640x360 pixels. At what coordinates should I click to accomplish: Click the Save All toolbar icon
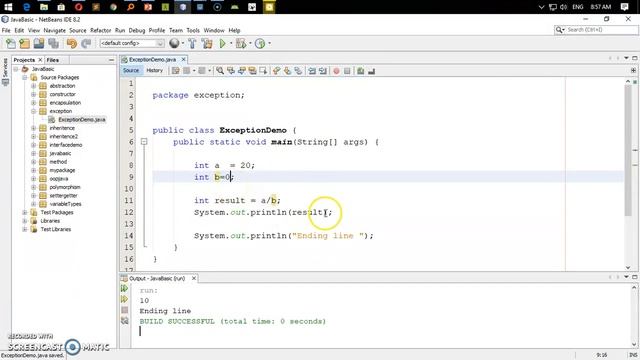(x=53, y=43)
